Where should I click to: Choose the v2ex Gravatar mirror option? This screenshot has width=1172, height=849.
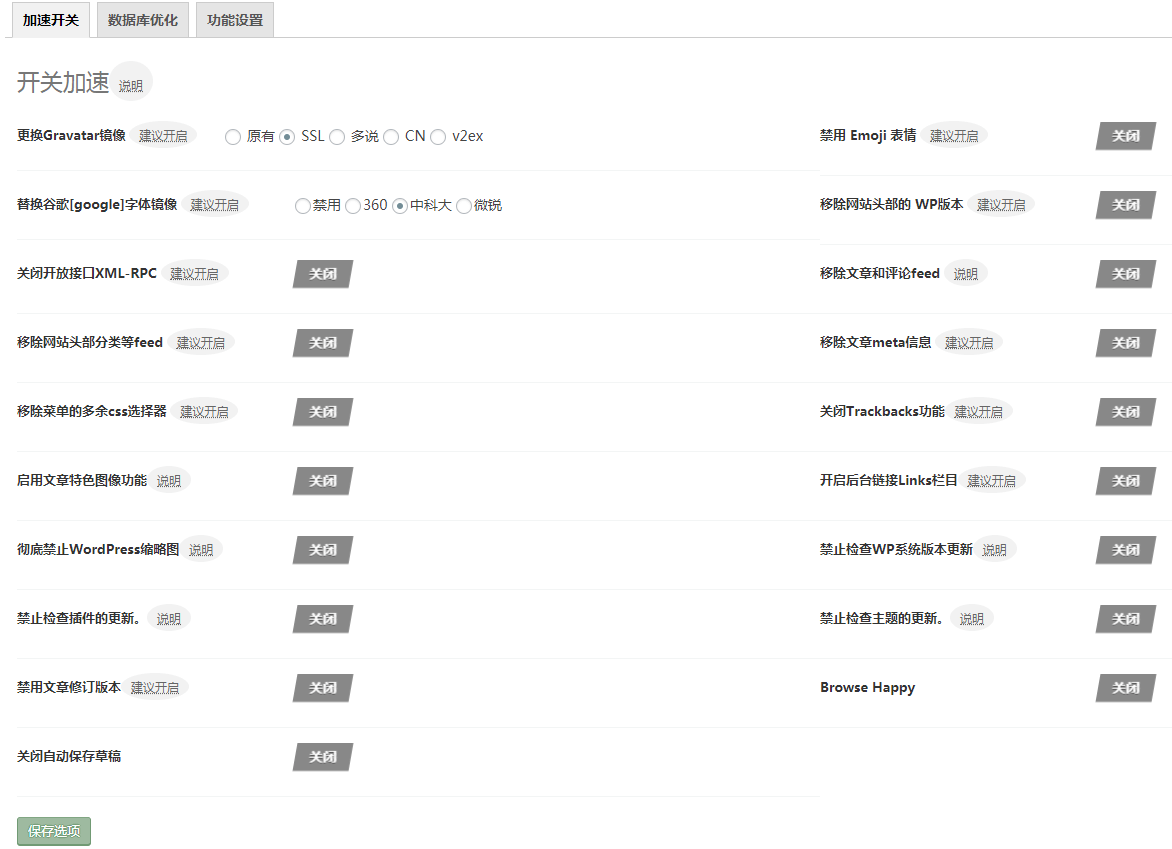coord(438,137)
